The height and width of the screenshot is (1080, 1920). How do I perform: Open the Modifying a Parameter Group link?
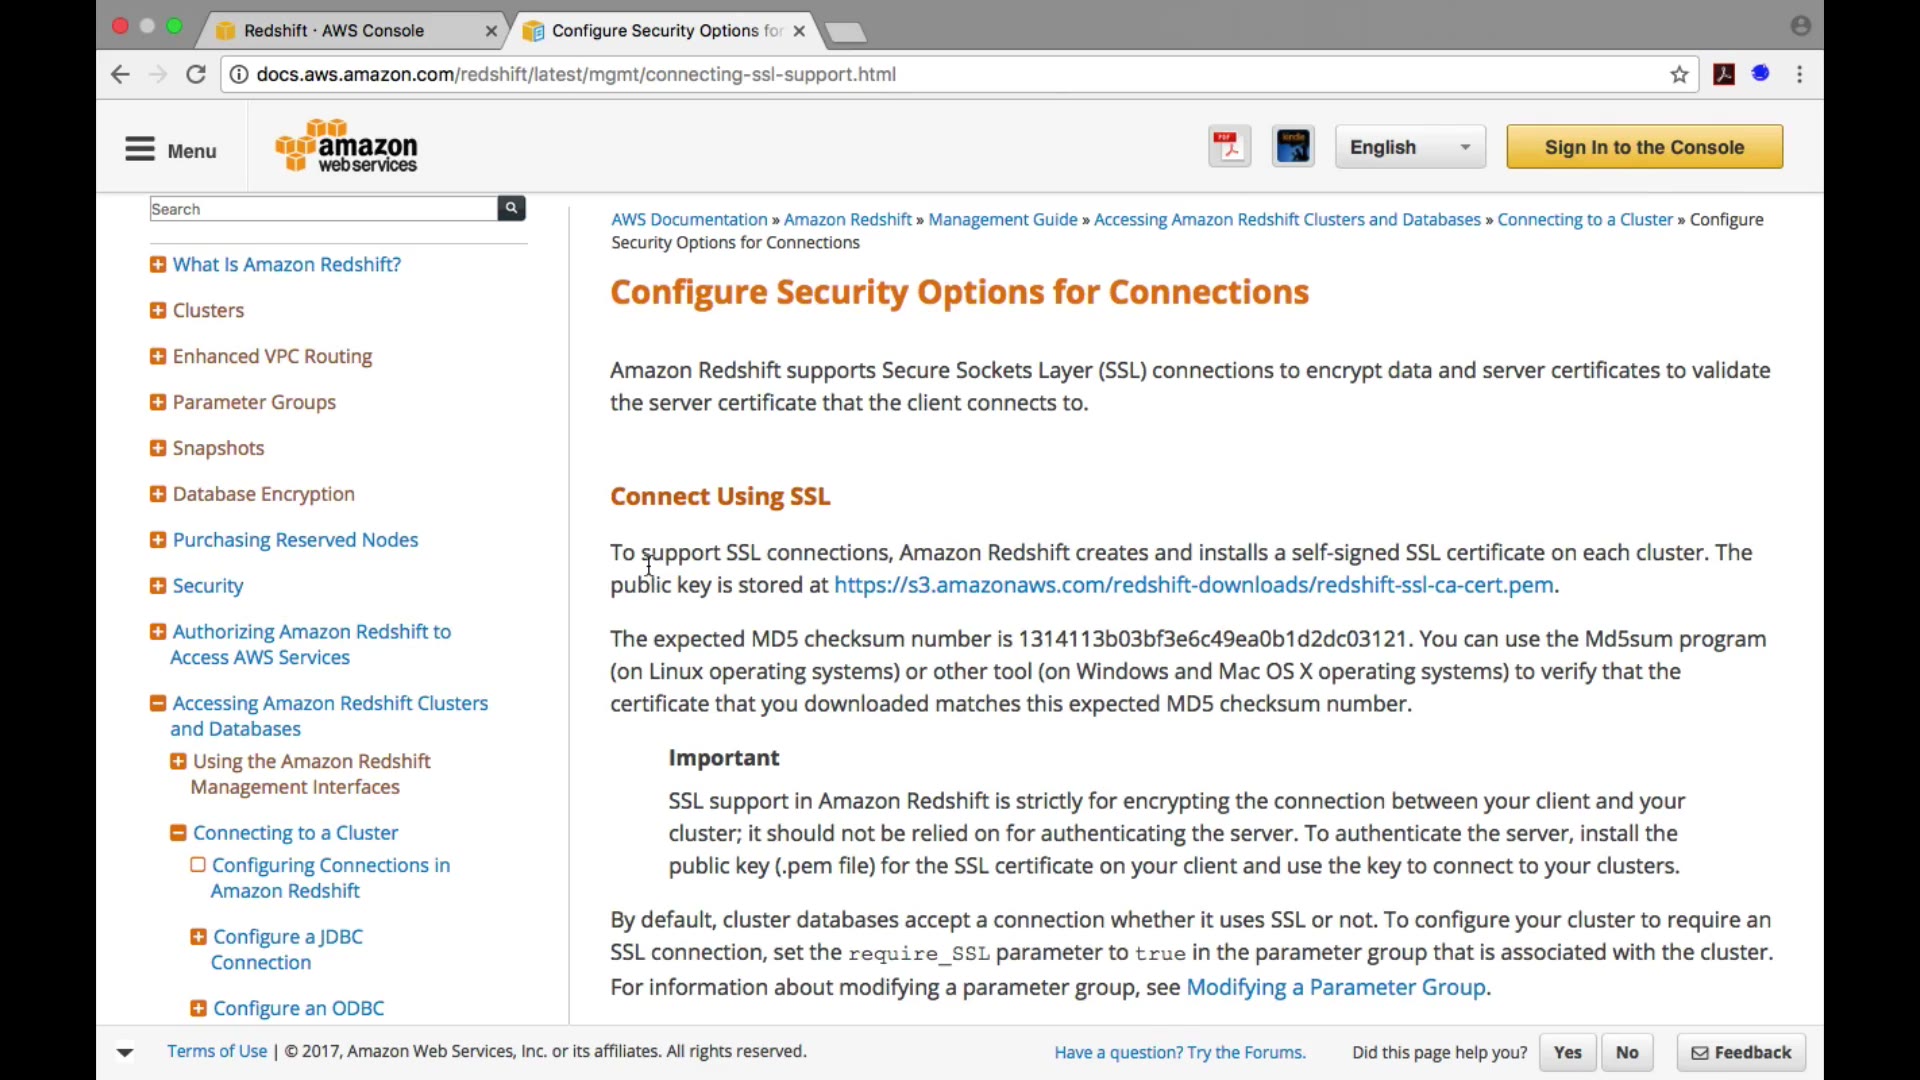(x=1336, y=988)
